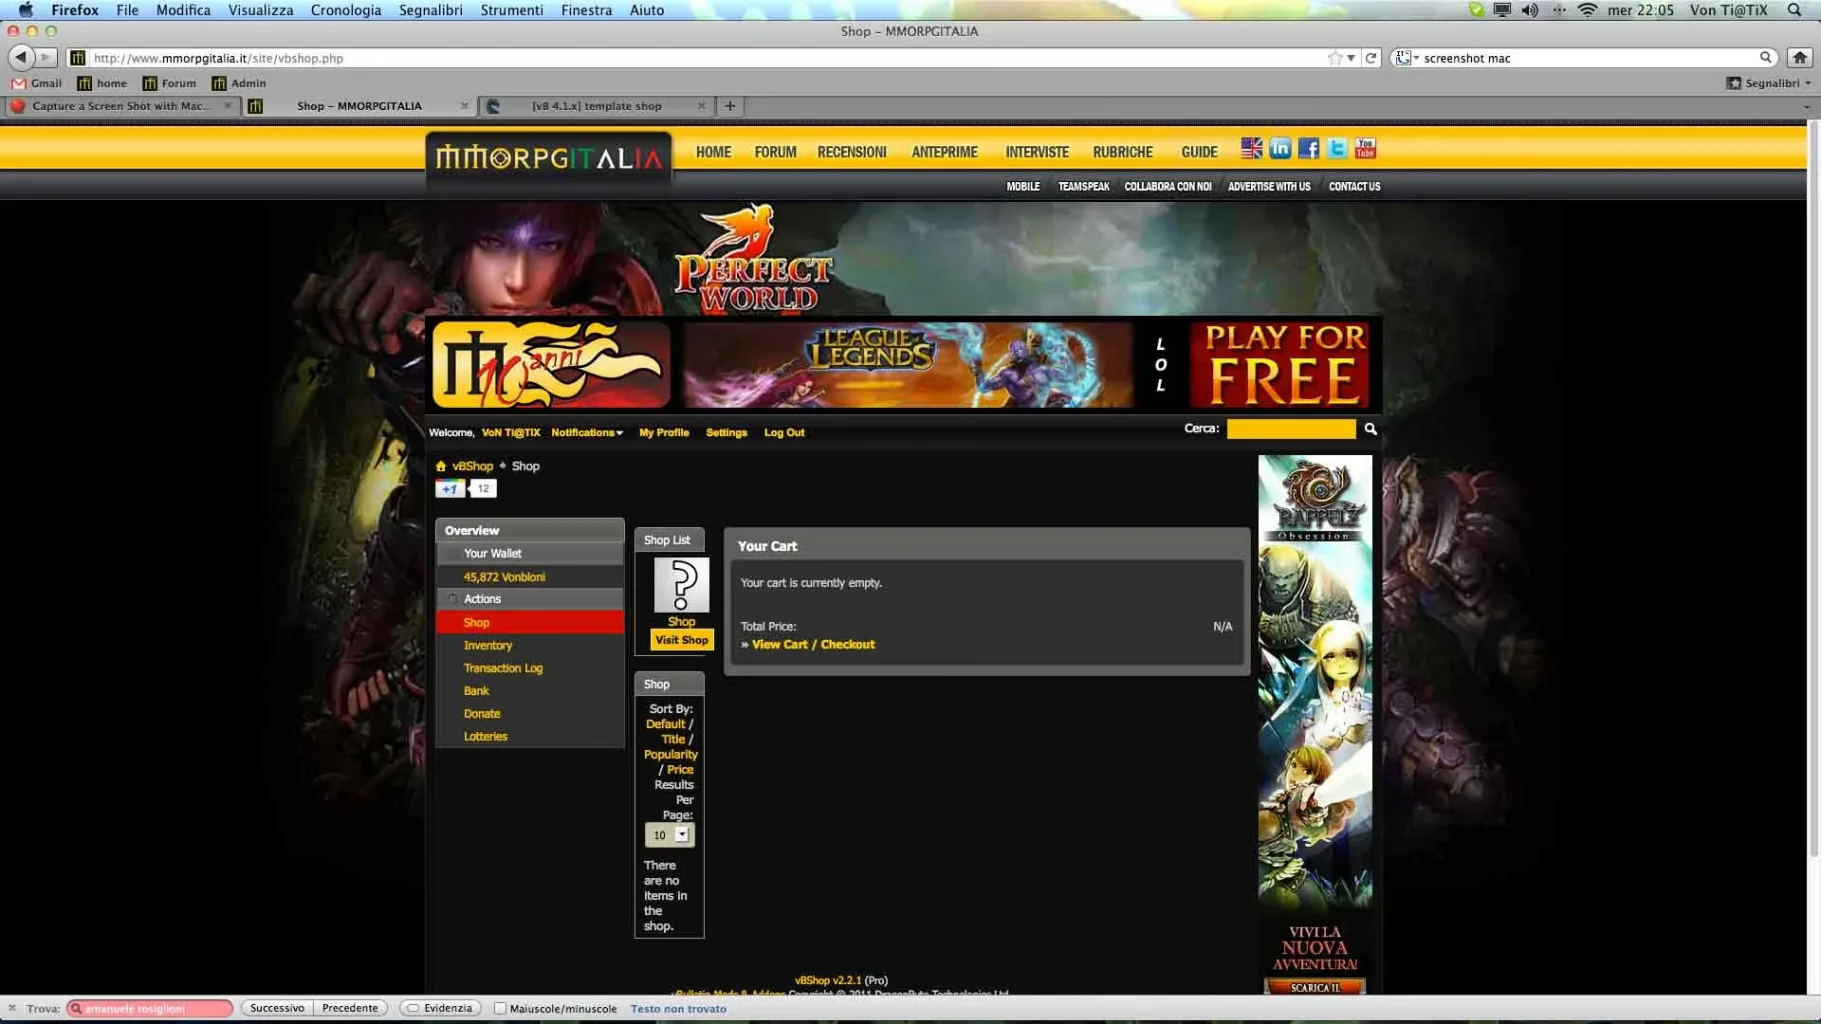Close the template shop tab
Screen dimensions: 1821x1024
(x=701, y=106)
